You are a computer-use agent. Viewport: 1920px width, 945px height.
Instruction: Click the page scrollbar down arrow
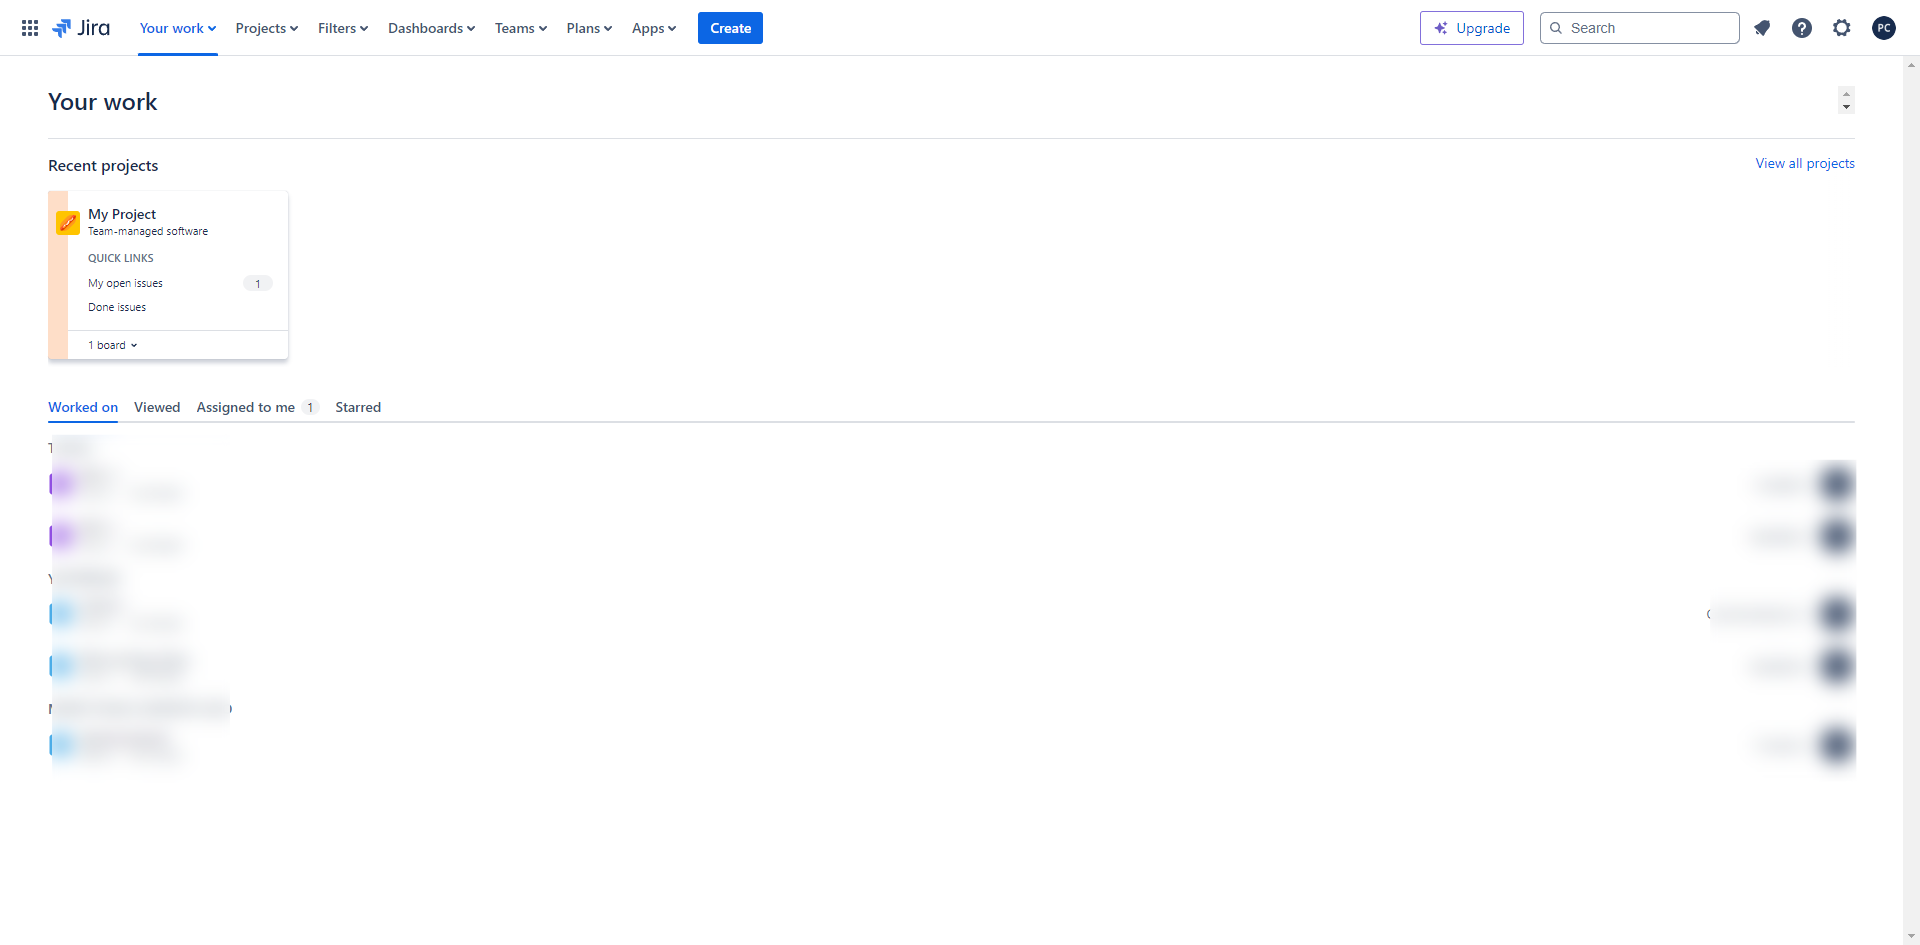[x=1912, y=936]
